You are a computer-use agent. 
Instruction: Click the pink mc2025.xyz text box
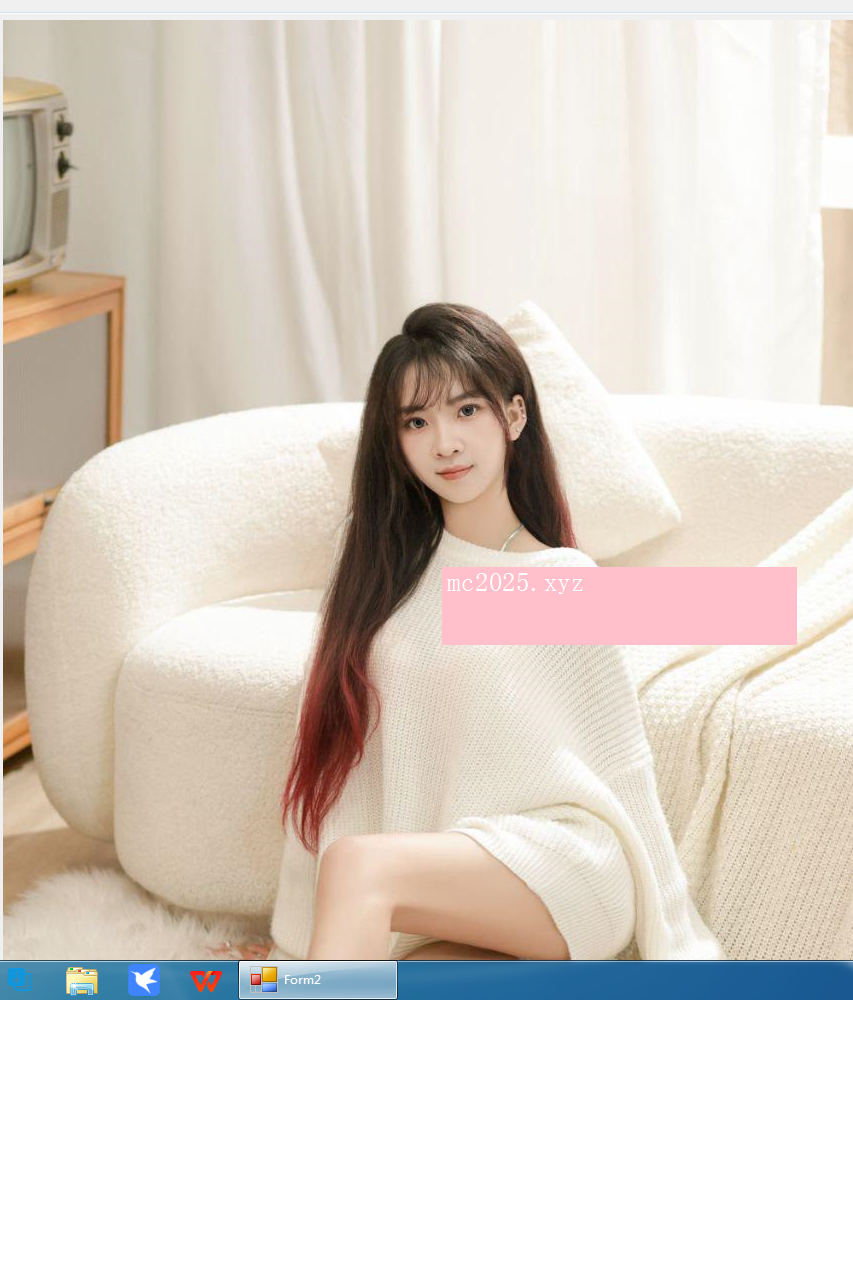pos(619,606)
